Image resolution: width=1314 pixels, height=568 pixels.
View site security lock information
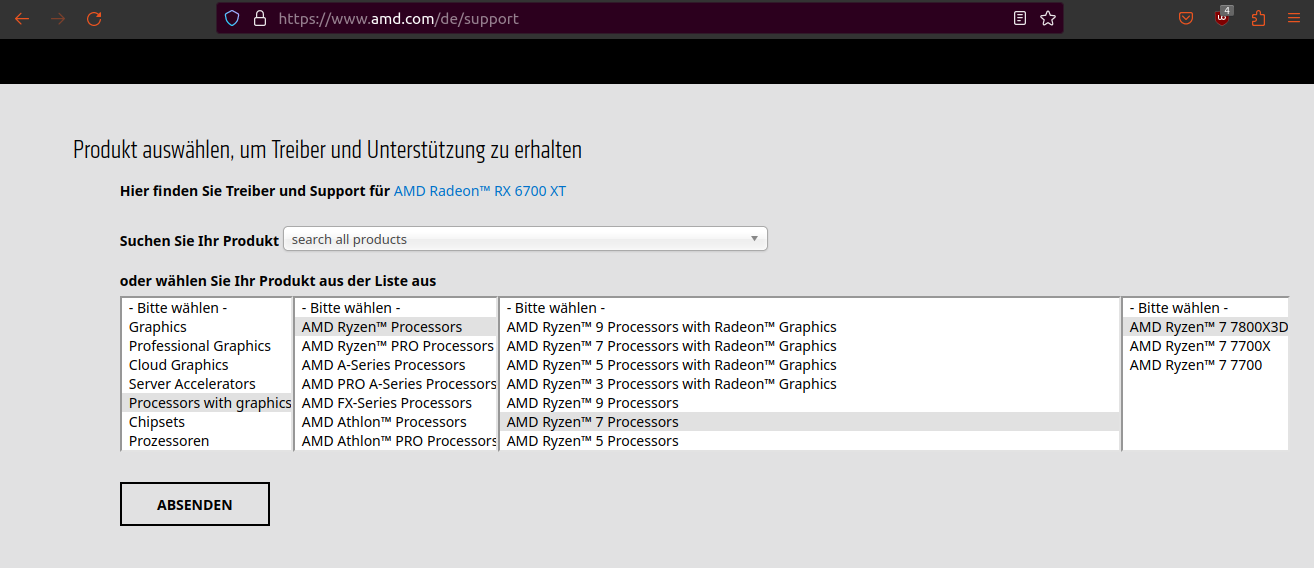pyautogui.click(x=260, y=18)
